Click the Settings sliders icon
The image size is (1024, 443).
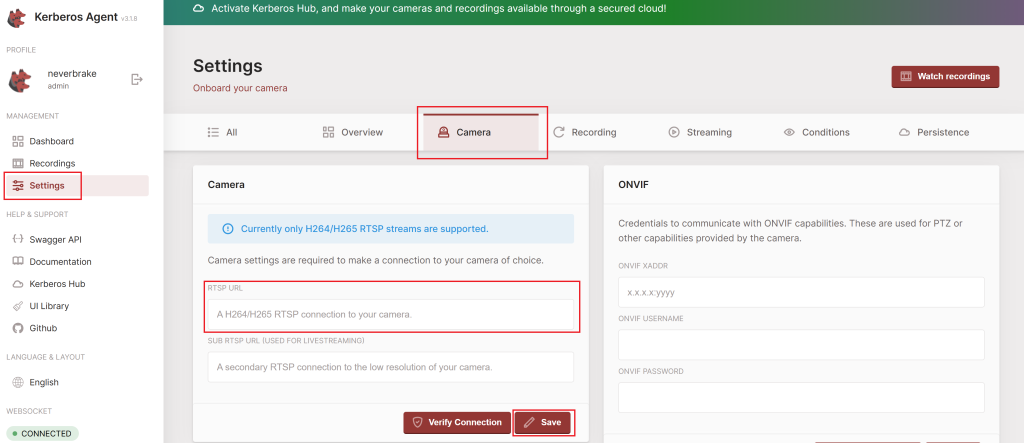pos(18,186)
